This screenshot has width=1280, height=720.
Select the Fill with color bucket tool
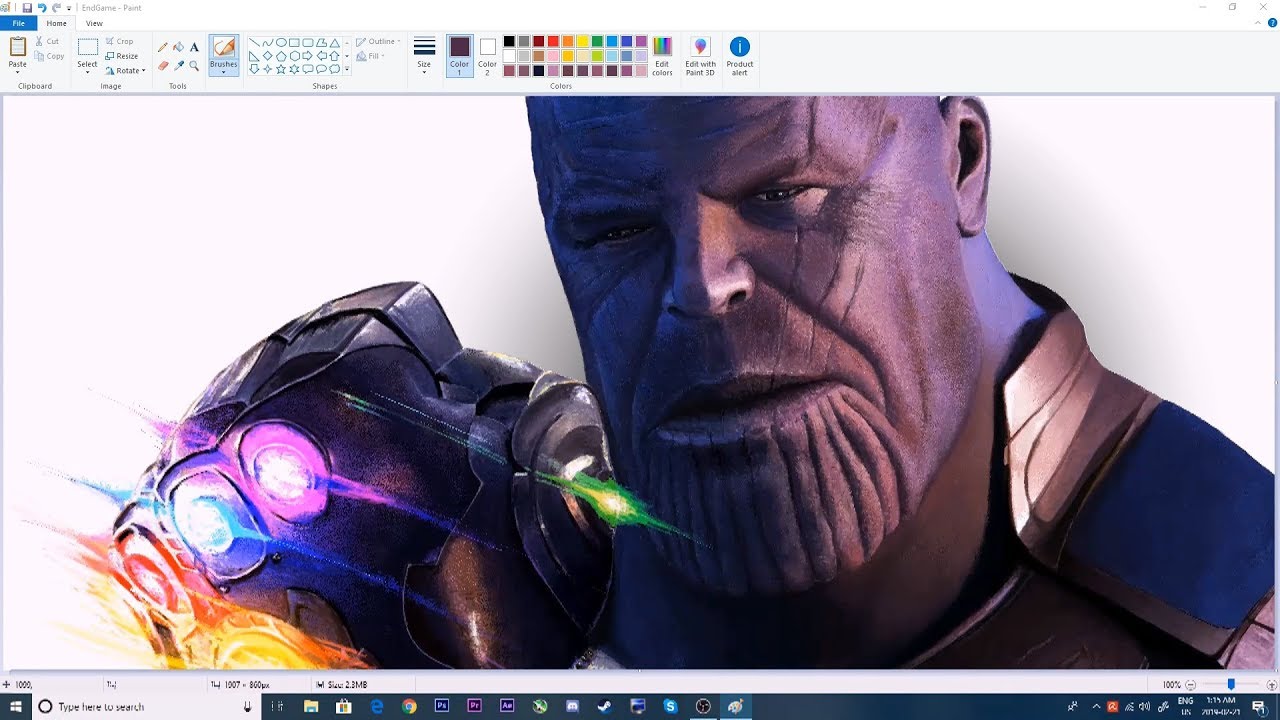tap(178, 47)
